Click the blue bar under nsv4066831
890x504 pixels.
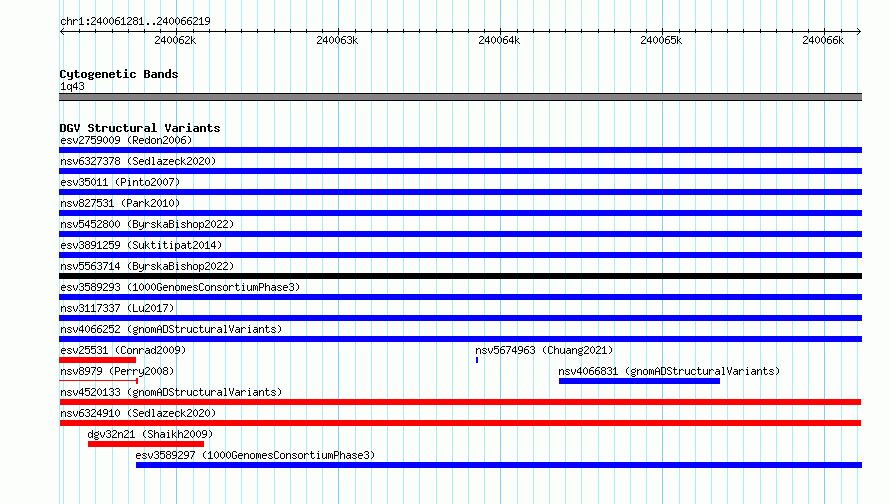639,381
